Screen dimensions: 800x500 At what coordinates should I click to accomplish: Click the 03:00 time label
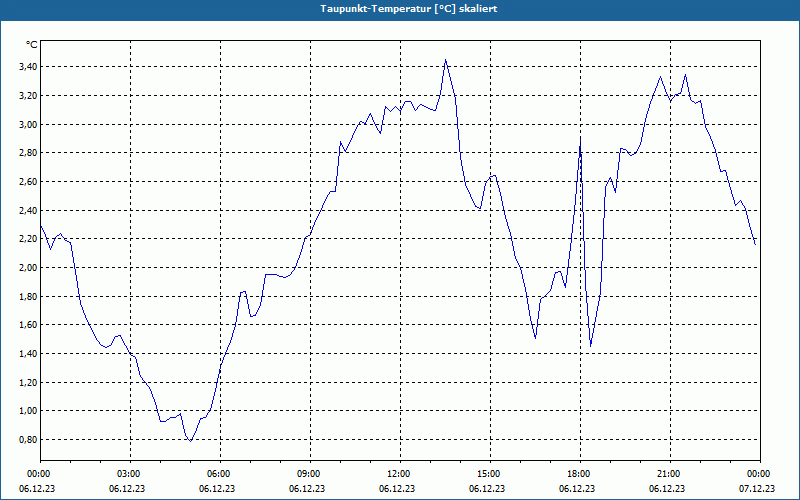pyautogui.click(x=130, y=474)
